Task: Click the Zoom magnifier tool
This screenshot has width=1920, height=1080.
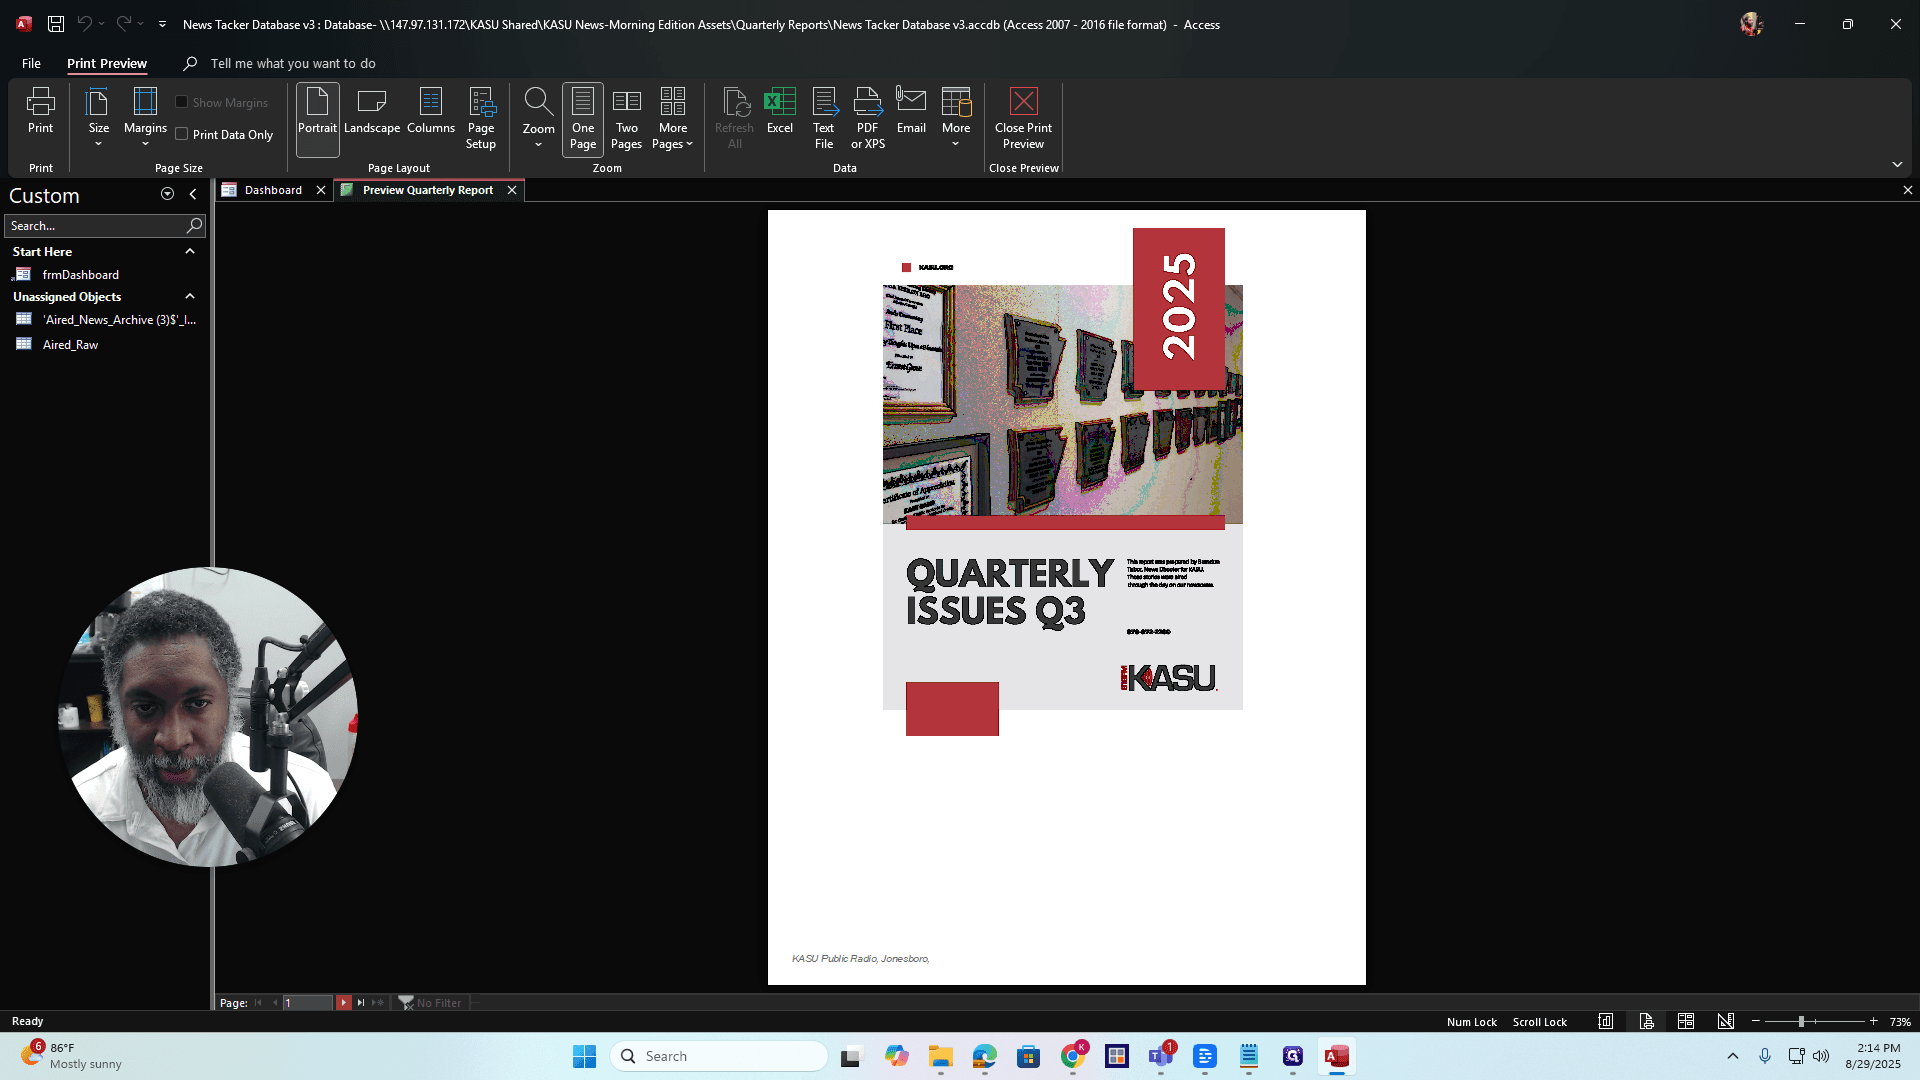Action: 538,118
